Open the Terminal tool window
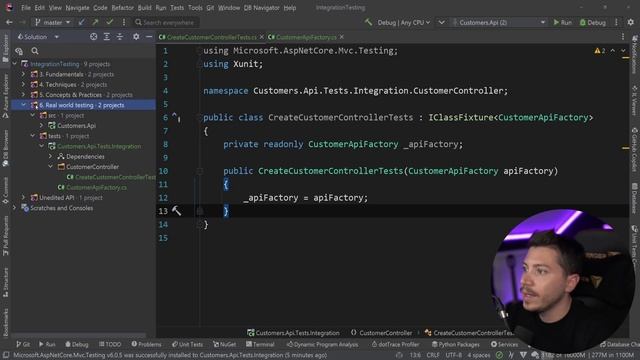Viewport: 640px width, 360px height. coord(260,344)
